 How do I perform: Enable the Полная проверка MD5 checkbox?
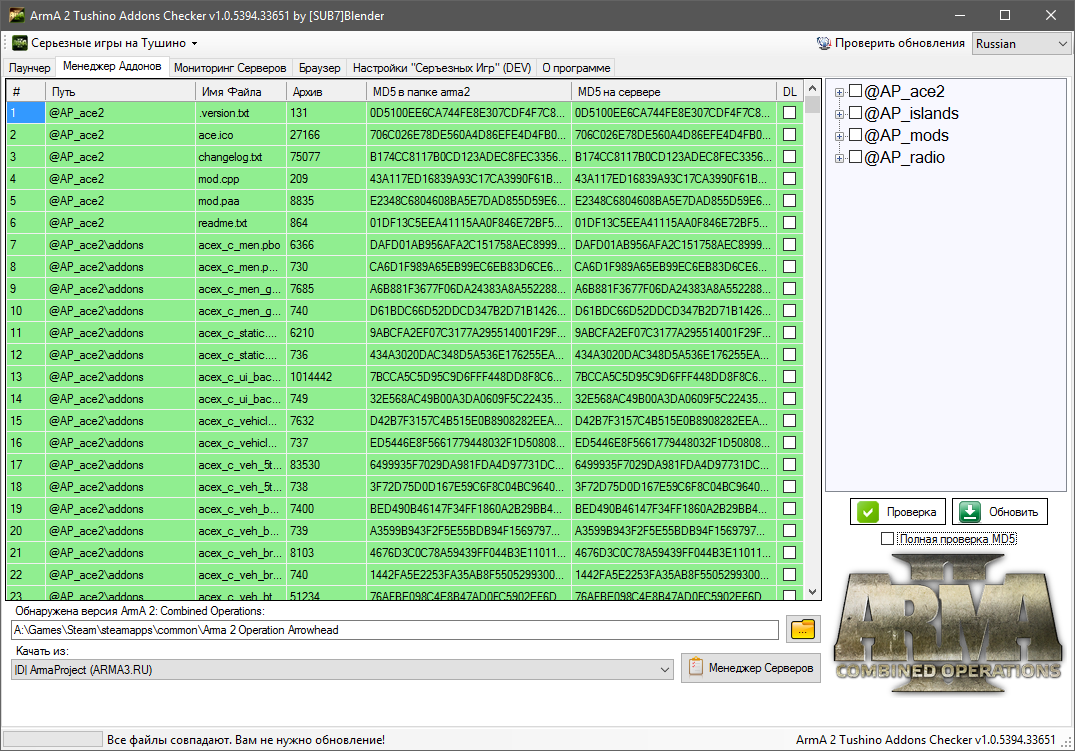(887, 539)
